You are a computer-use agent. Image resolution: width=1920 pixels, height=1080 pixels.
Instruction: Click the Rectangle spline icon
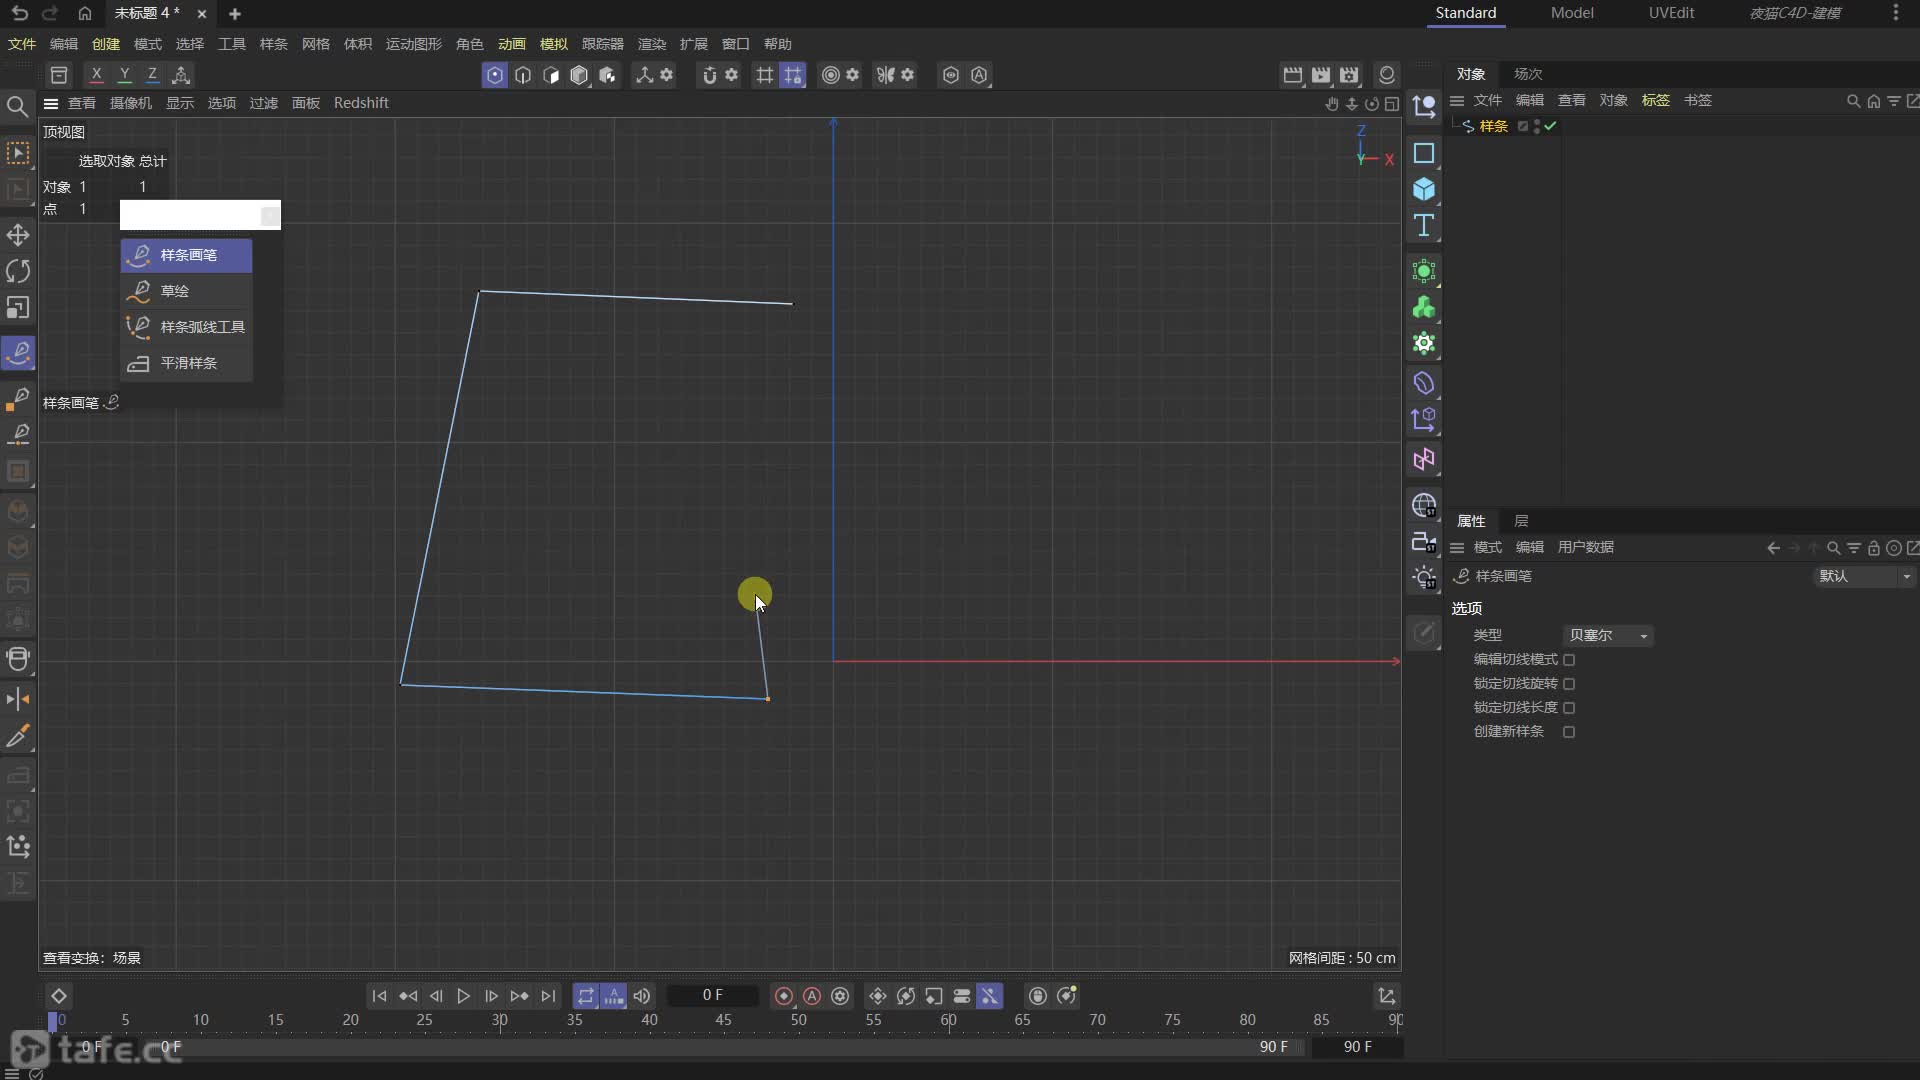tap(1424, 153)
